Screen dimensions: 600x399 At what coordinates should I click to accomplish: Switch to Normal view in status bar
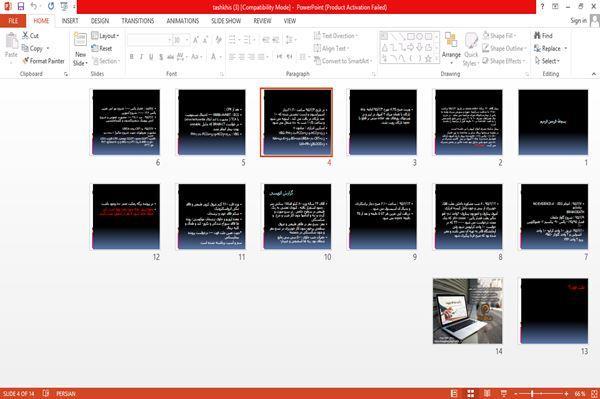click(x=454, y=393)
